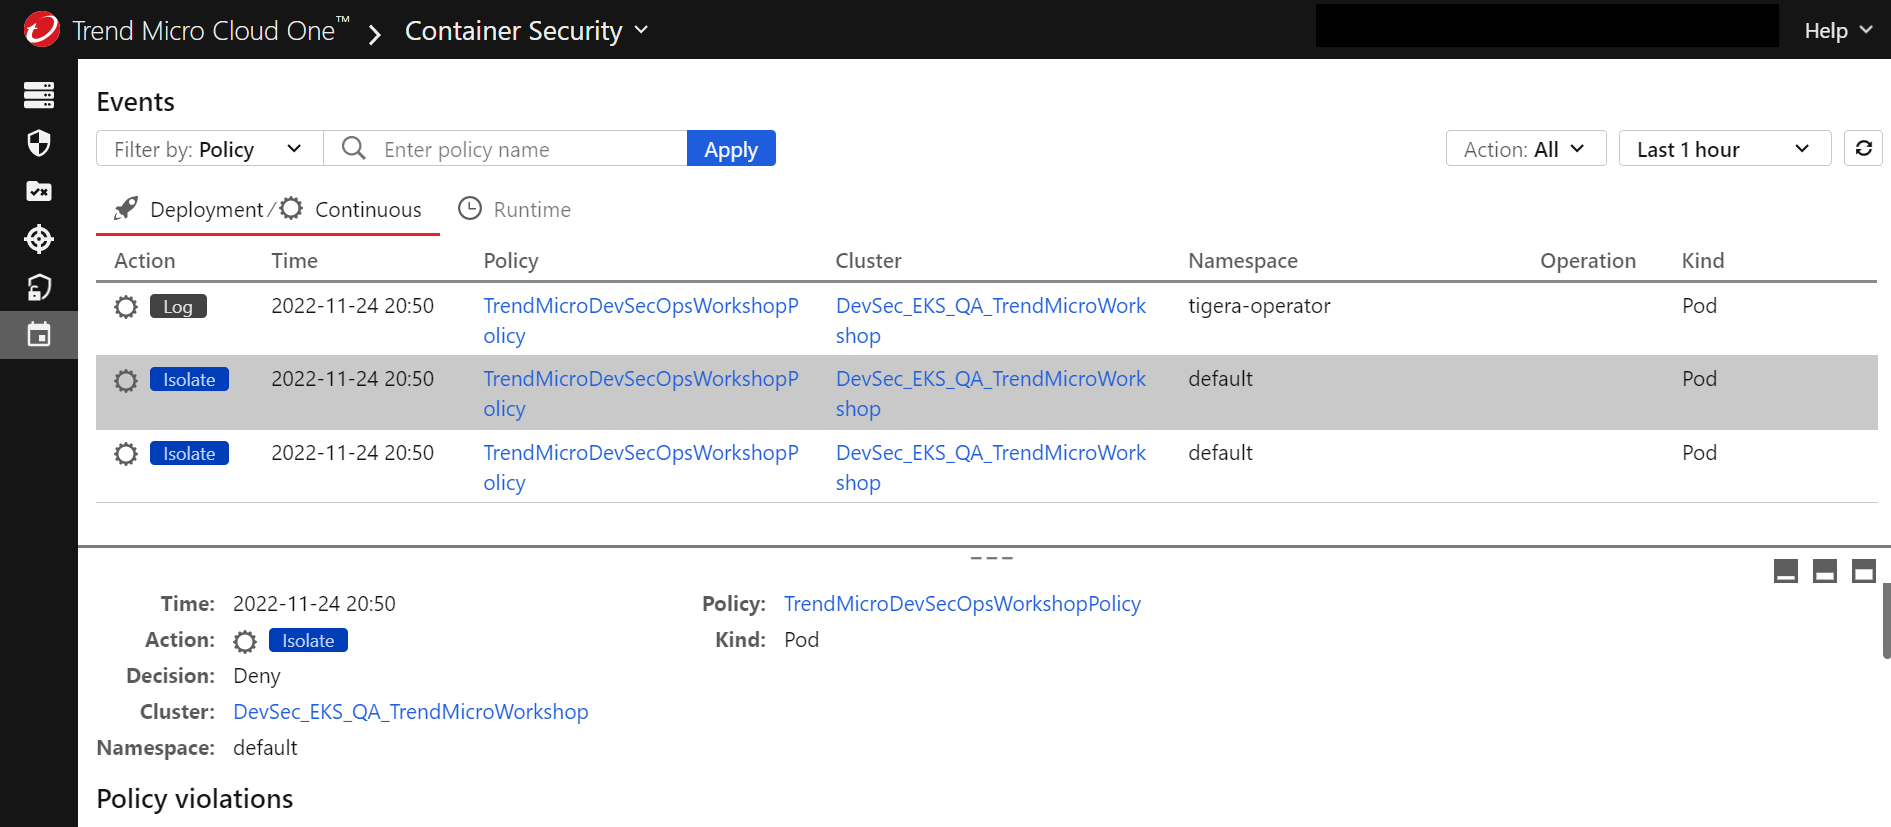
Task: Open the Filter by Policy dropdown
Action: click(x=210, y=148)
